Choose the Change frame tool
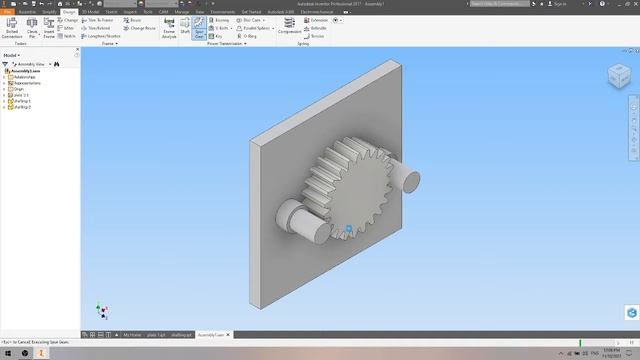 [x=67, y=20]
